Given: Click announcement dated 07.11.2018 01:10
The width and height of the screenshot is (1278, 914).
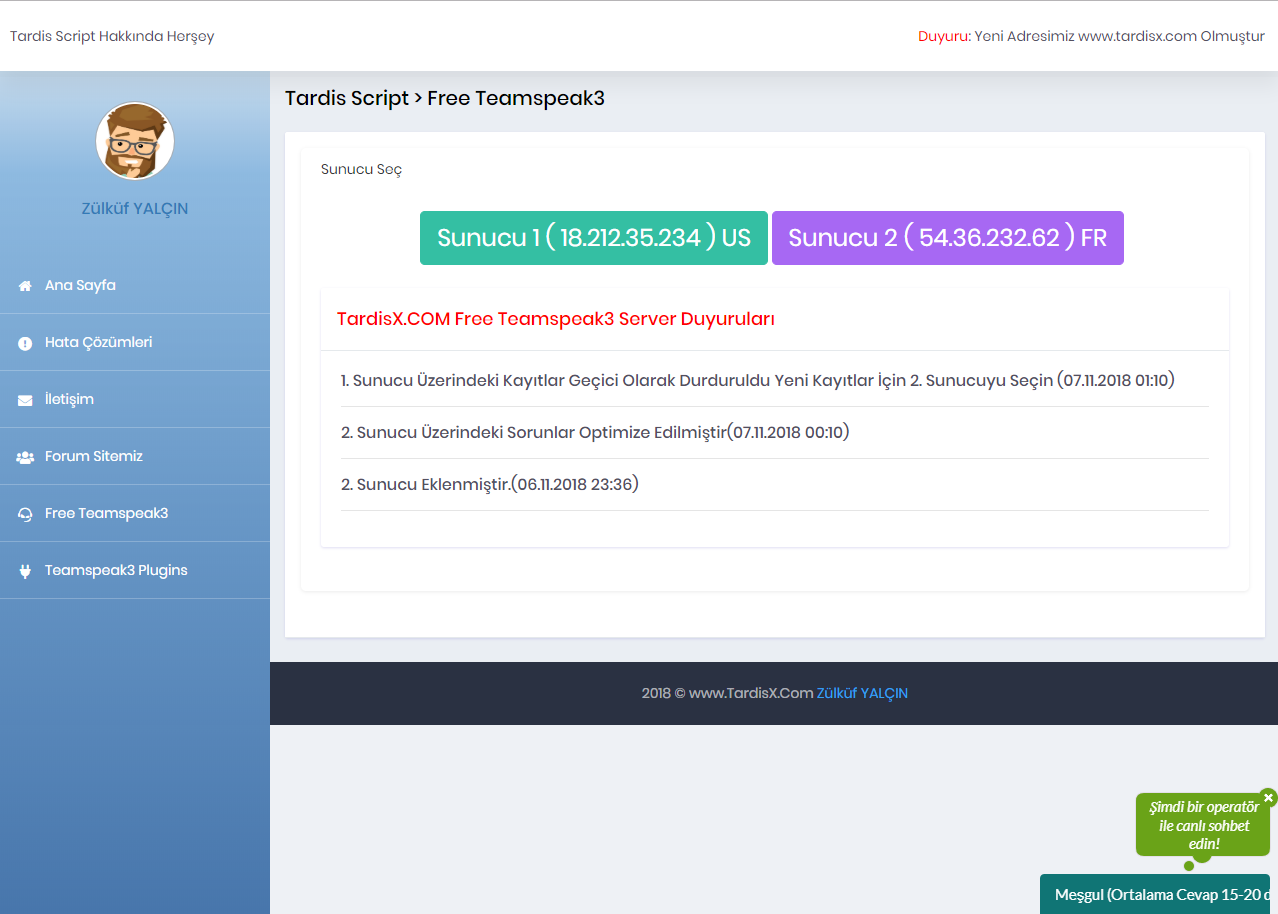Looking at the screenshot, I should point(758,380).
